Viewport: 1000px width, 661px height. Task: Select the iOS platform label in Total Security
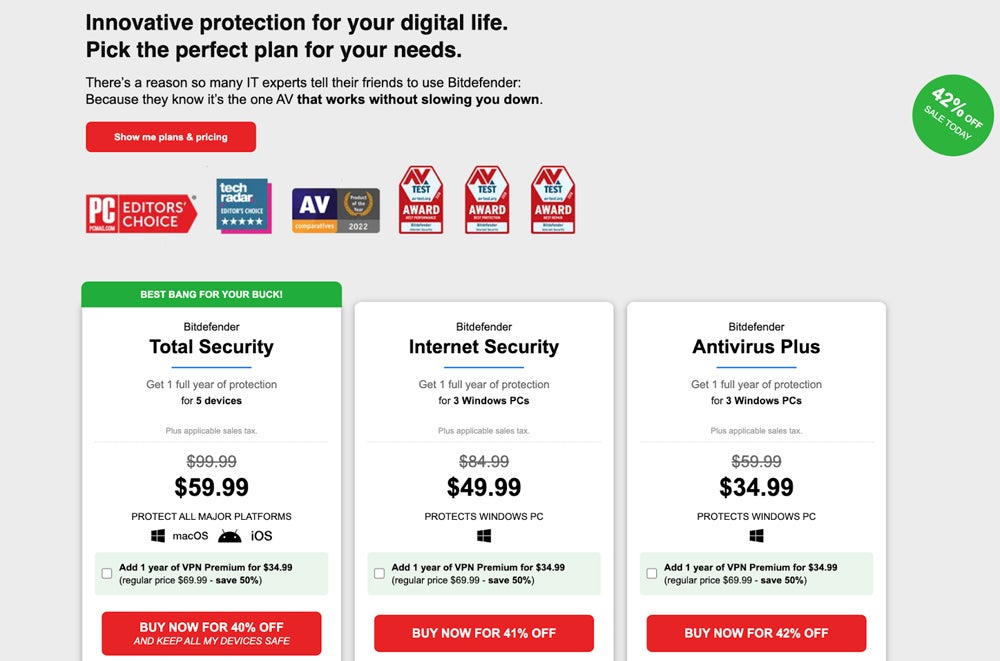[260, 534]
